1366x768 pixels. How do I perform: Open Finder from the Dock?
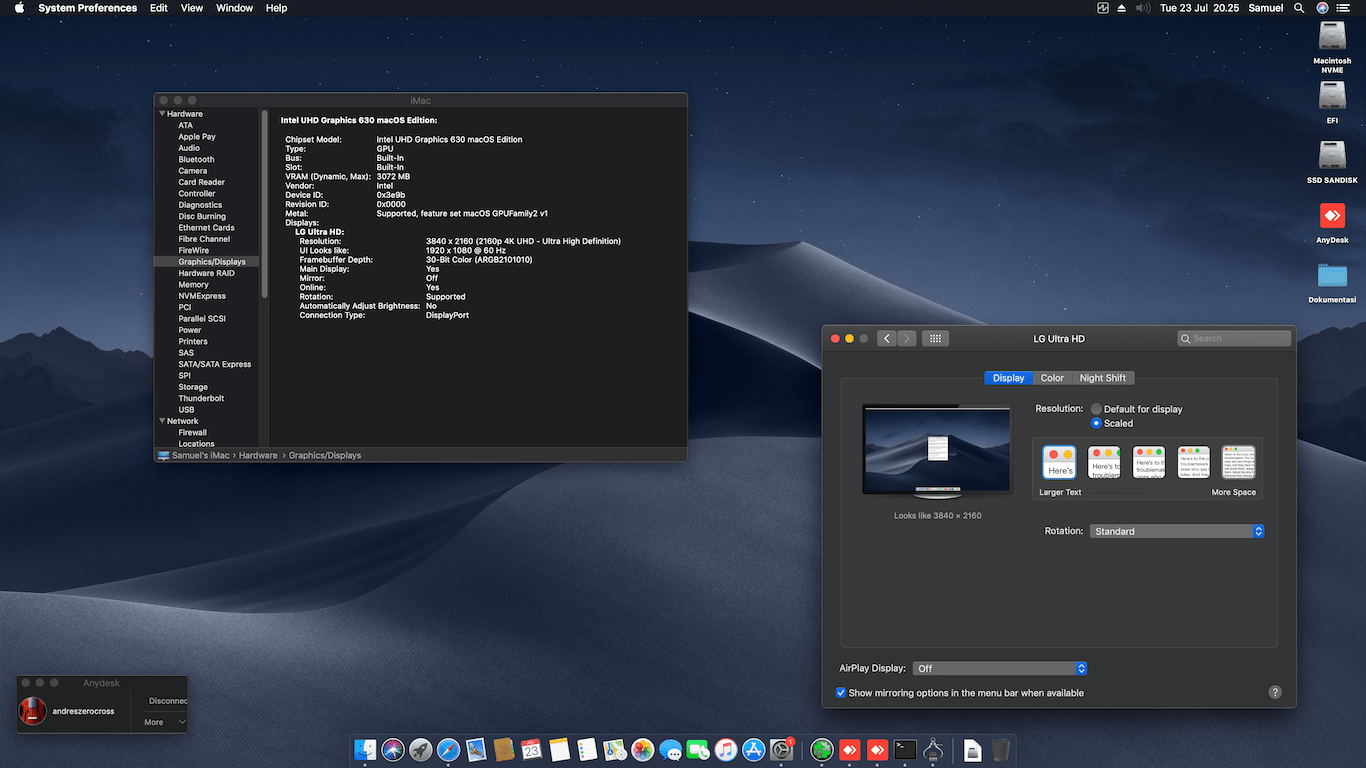365,749
